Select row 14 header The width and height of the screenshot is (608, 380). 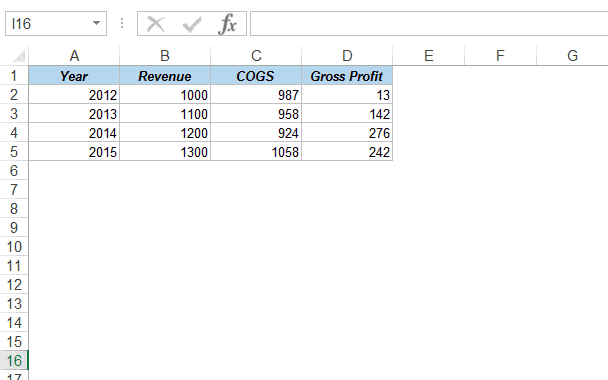14,323
